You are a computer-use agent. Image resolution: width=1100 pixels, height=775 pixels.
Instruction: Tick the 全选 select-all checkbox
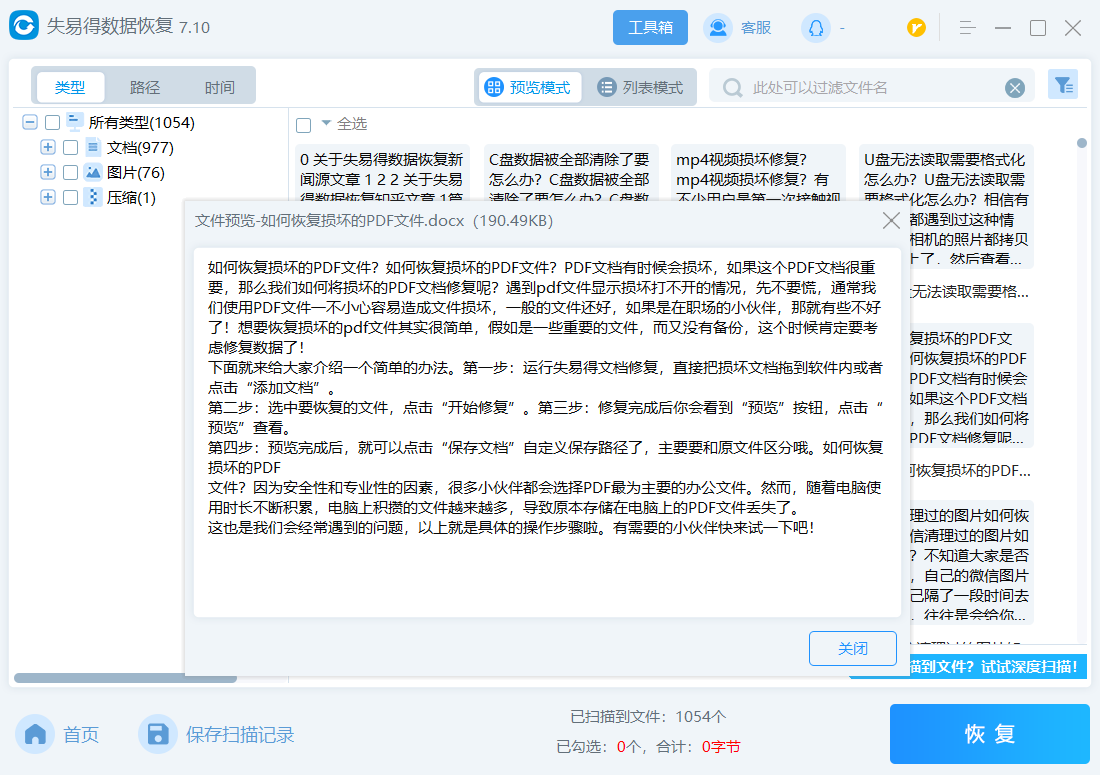[x=304, y=126]
